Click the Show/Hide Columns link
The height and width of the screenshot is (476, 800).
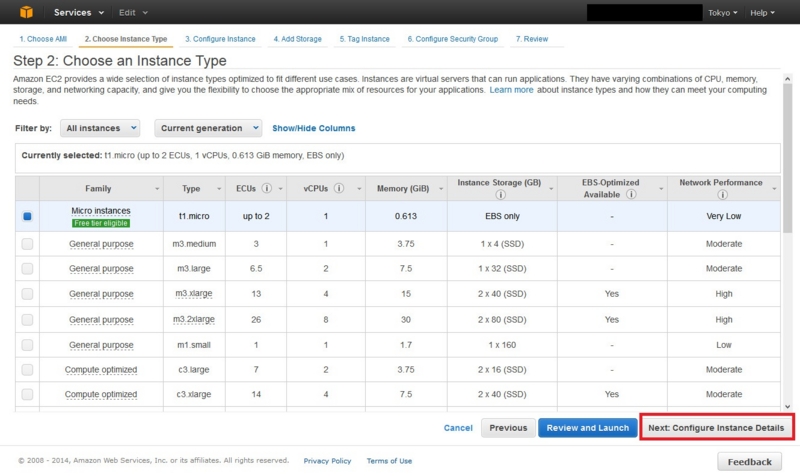(x=314, y=128)
